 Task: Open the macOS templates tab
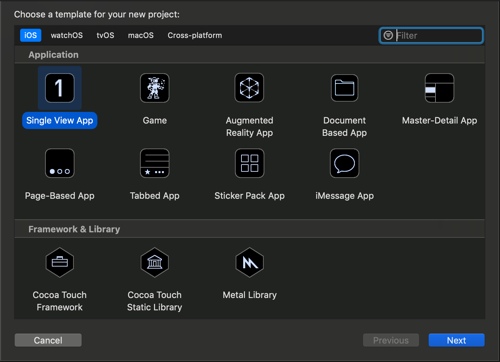(141, 35)
